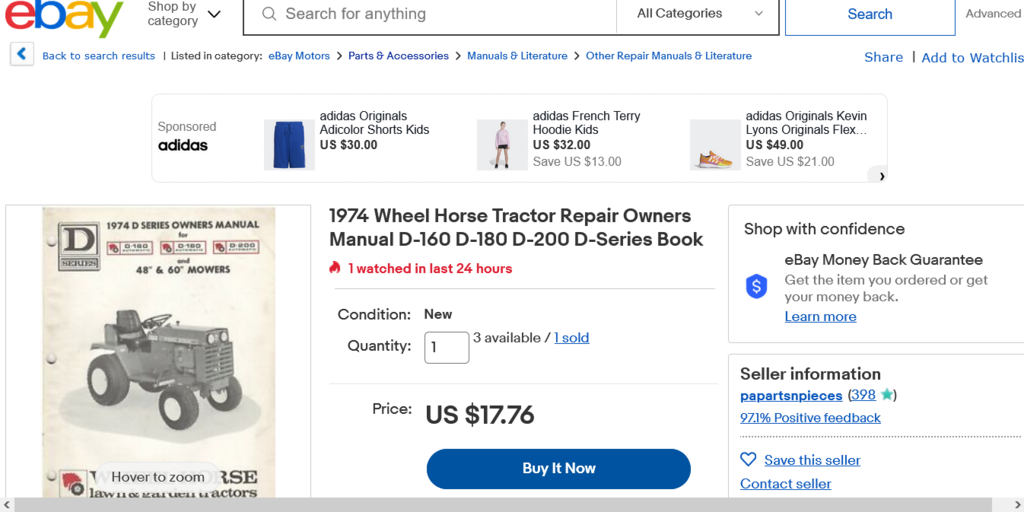Click the sponsored ad next arrow

pyautogui.click(x=881, y=176)
